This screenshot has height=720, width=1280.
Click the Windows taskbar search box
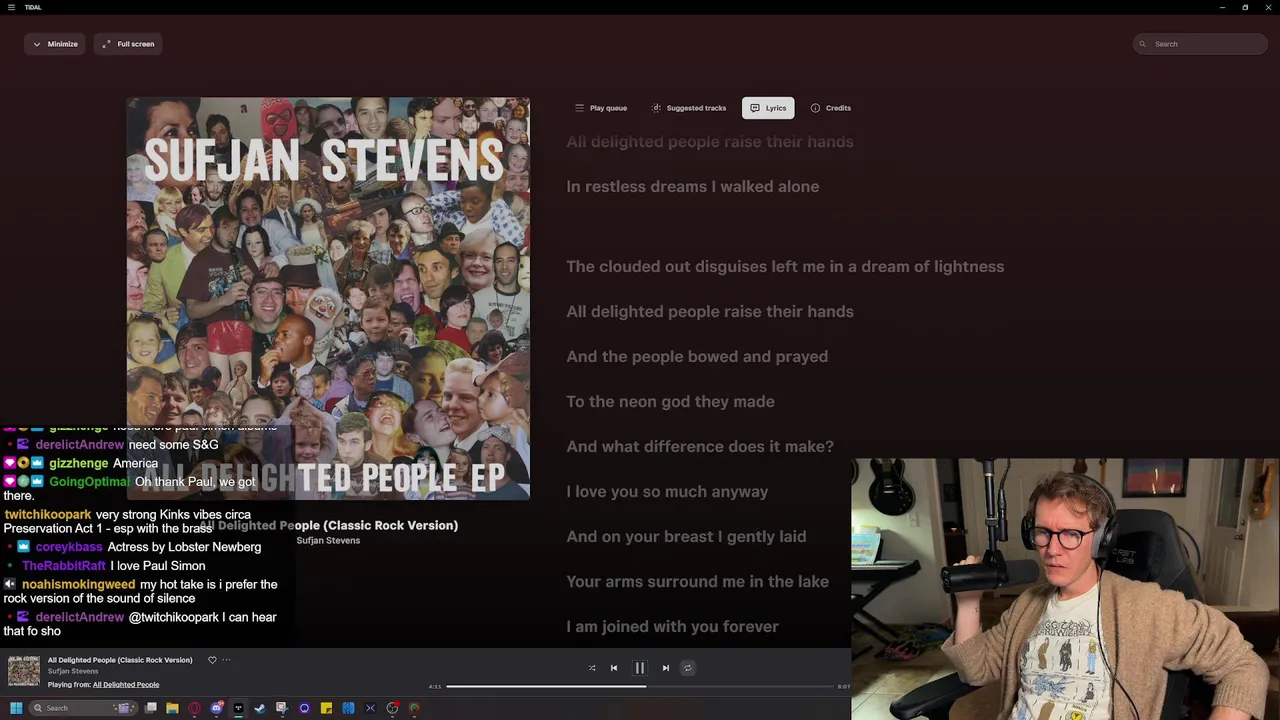point(82,708)
